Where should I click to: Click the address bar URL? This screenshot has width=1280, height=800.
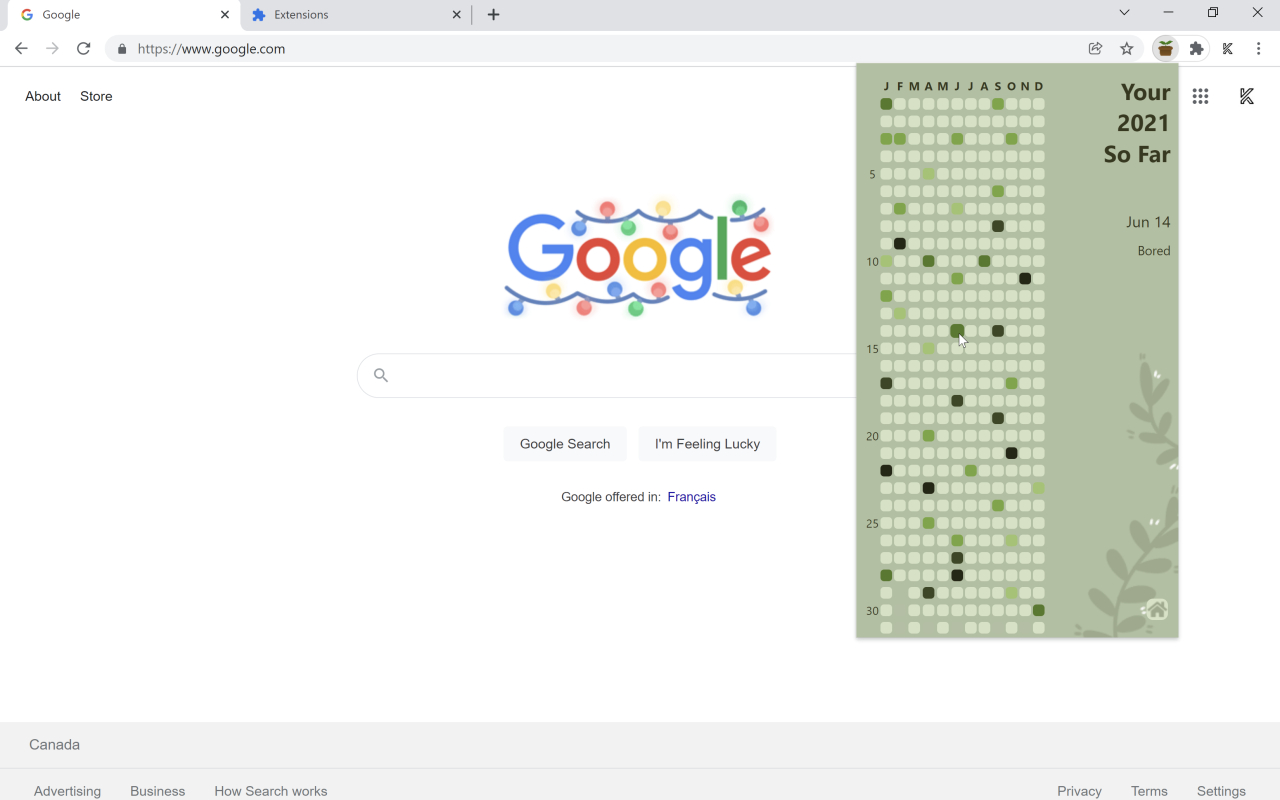[x=211, y=48]
